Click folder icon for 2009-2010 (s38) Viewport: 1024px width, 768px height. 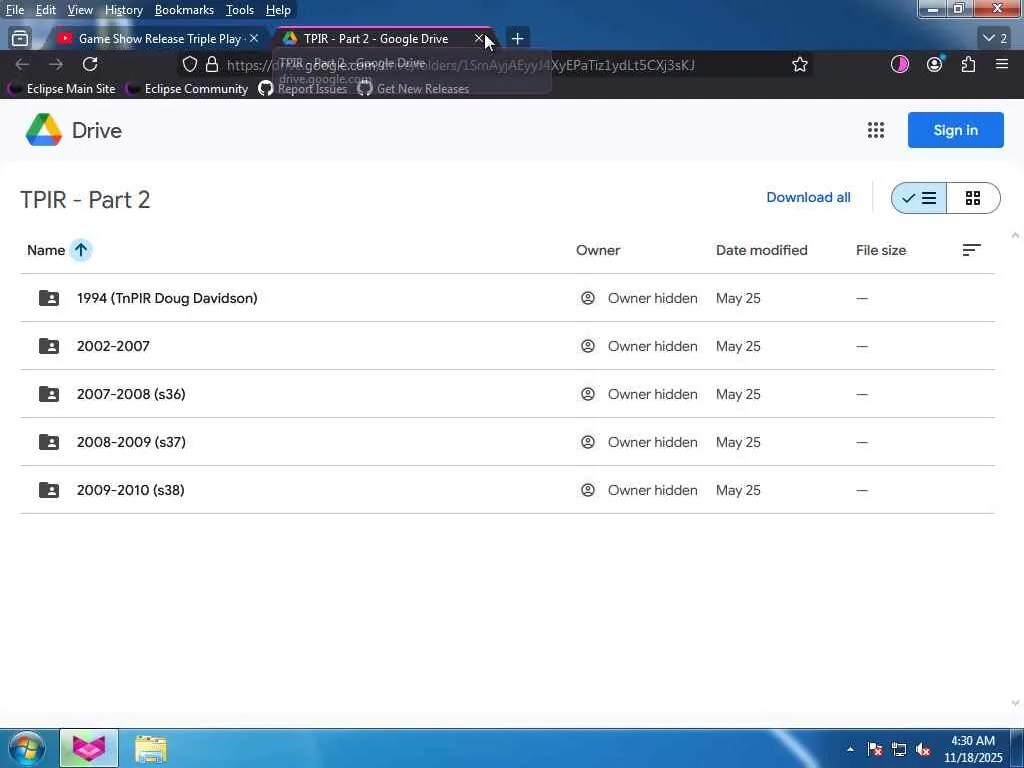[x=49, y=490]
